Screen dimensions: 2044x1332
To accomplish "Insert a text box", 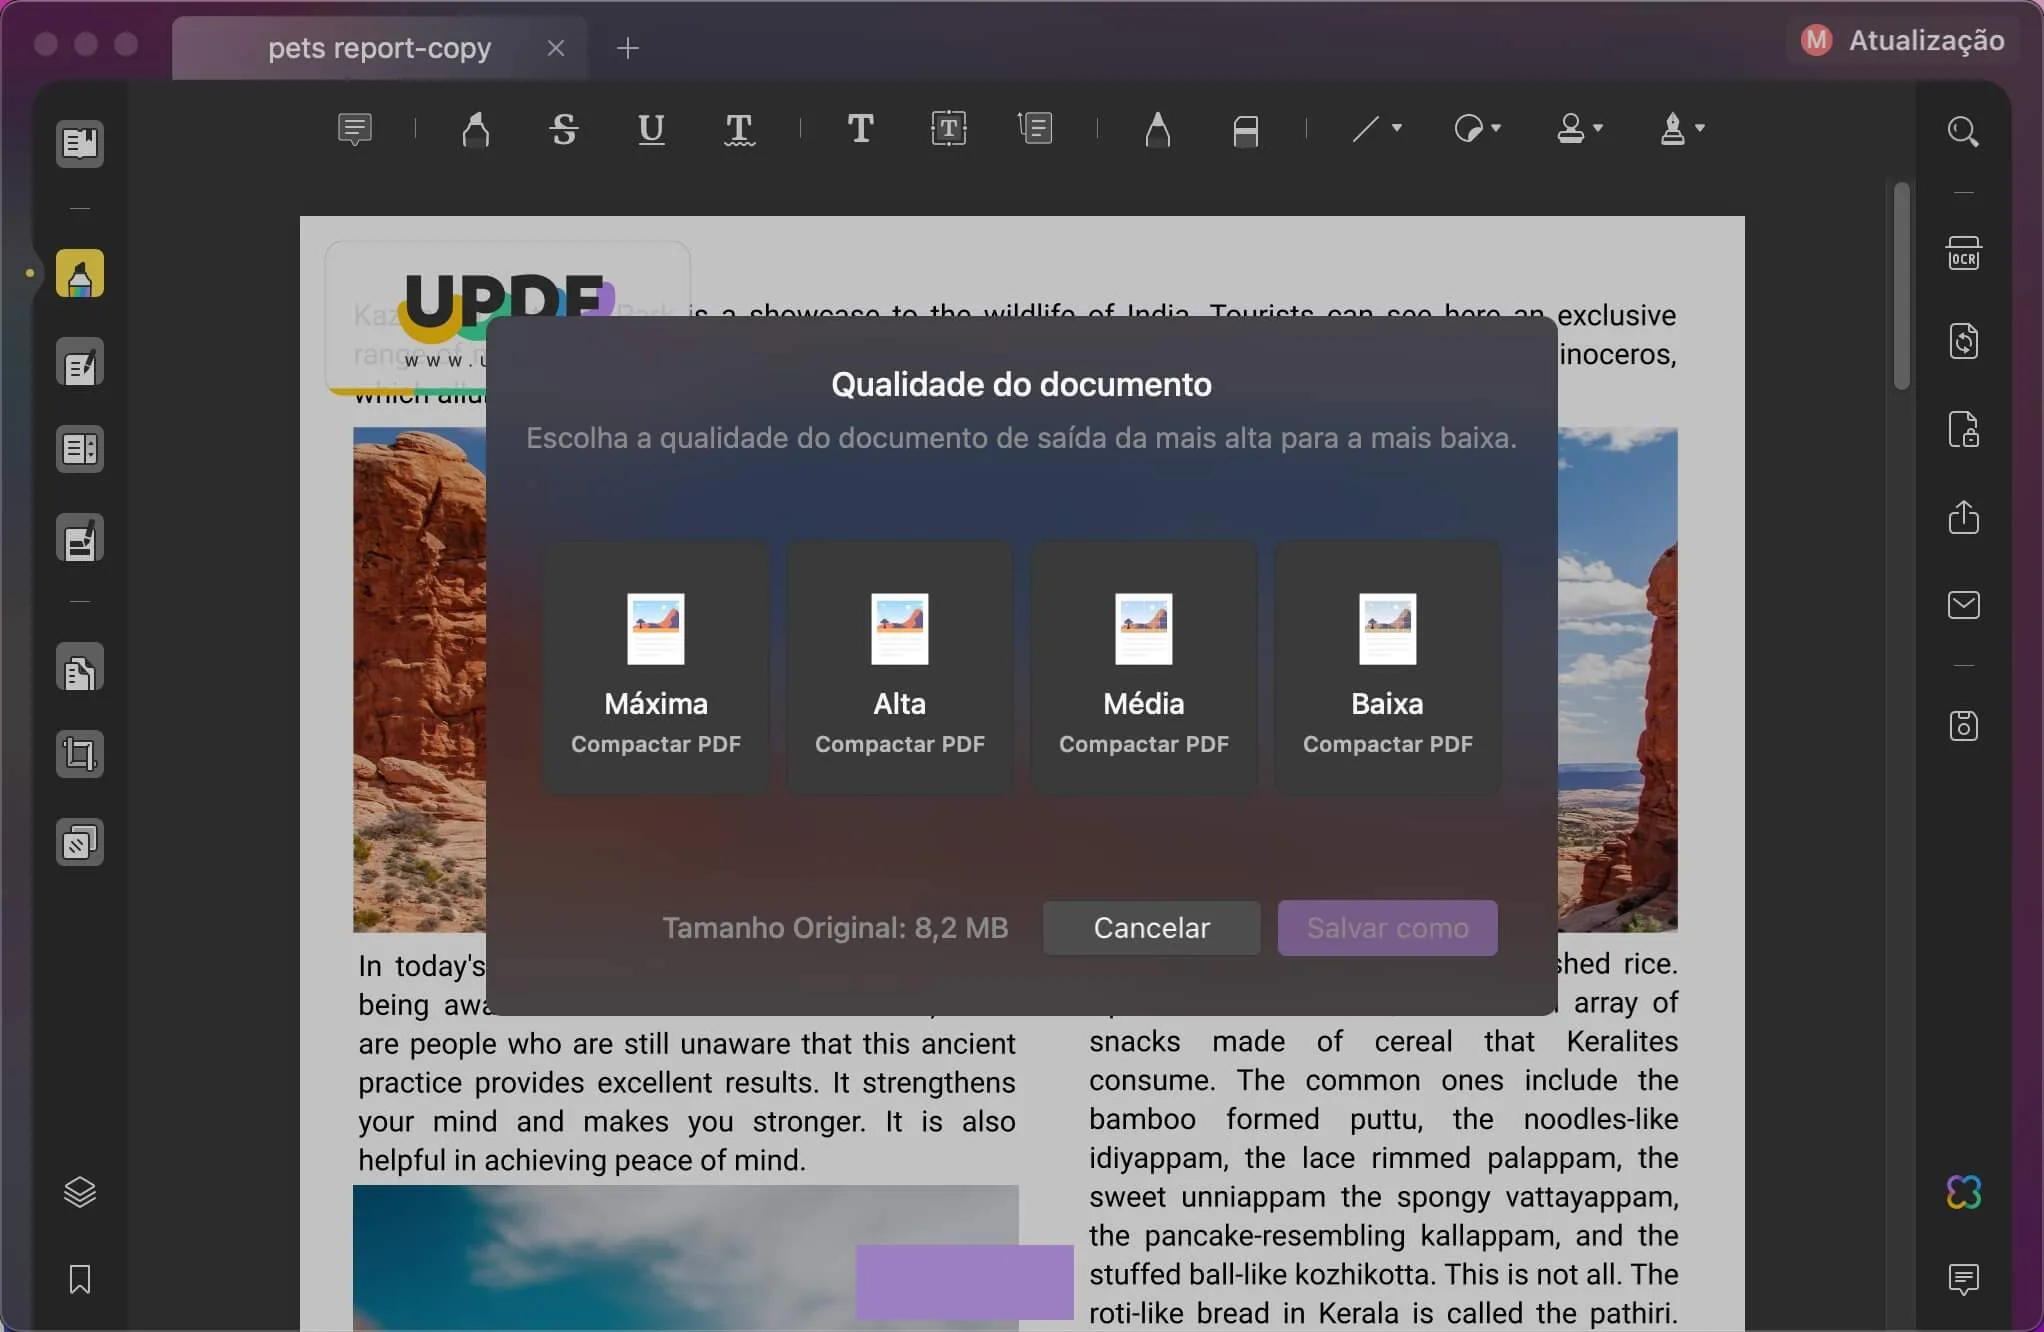I will coord(948,130).
